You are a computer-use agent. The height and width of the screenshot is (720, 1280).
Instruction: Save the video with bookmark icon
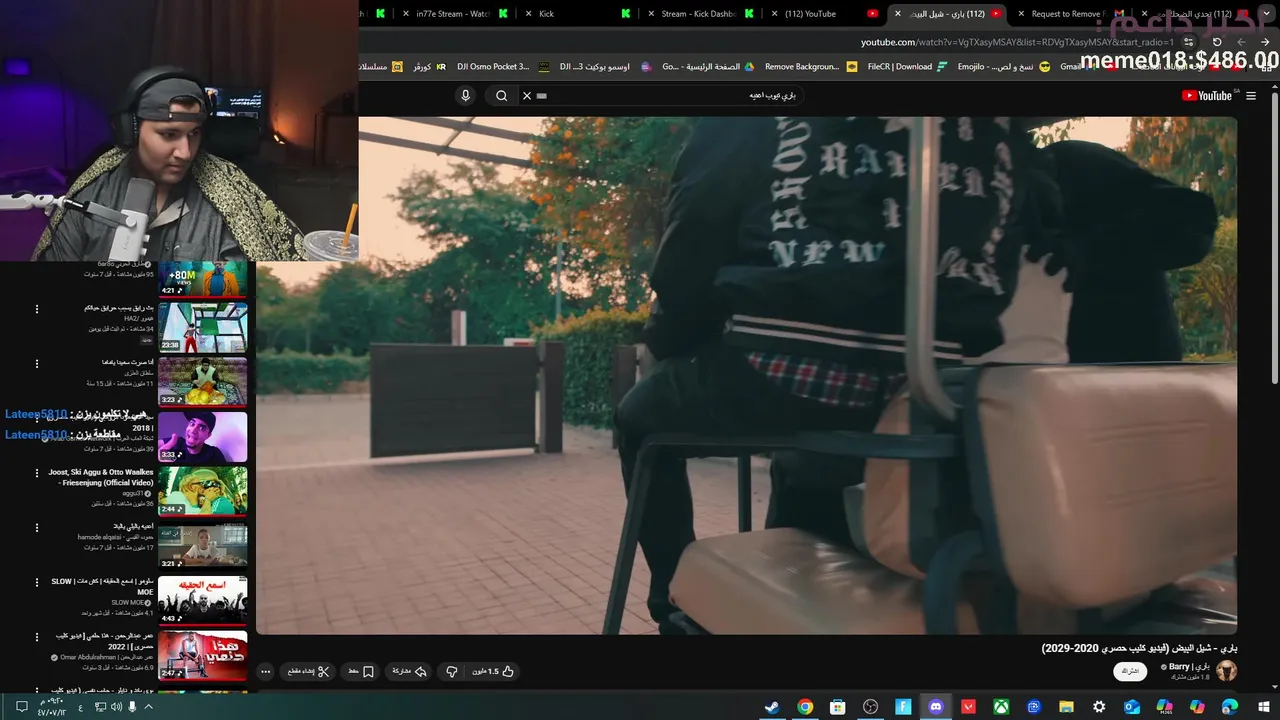click(x=361, y=672)
